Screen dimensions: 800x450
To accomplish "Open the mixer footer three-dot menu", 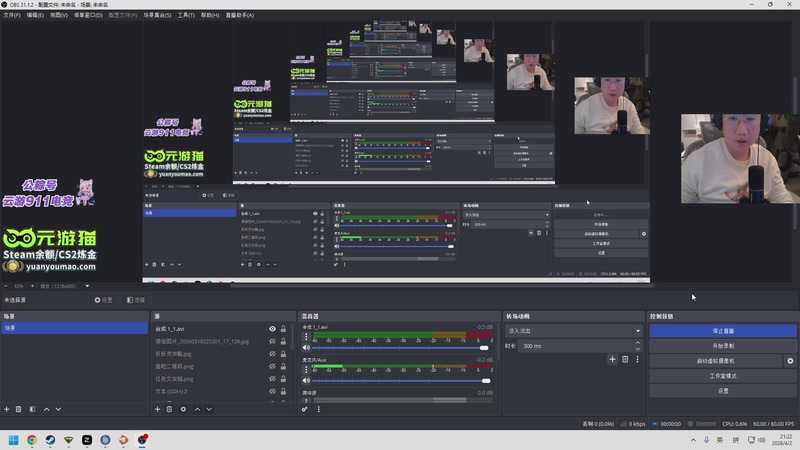I will (319, 409).
